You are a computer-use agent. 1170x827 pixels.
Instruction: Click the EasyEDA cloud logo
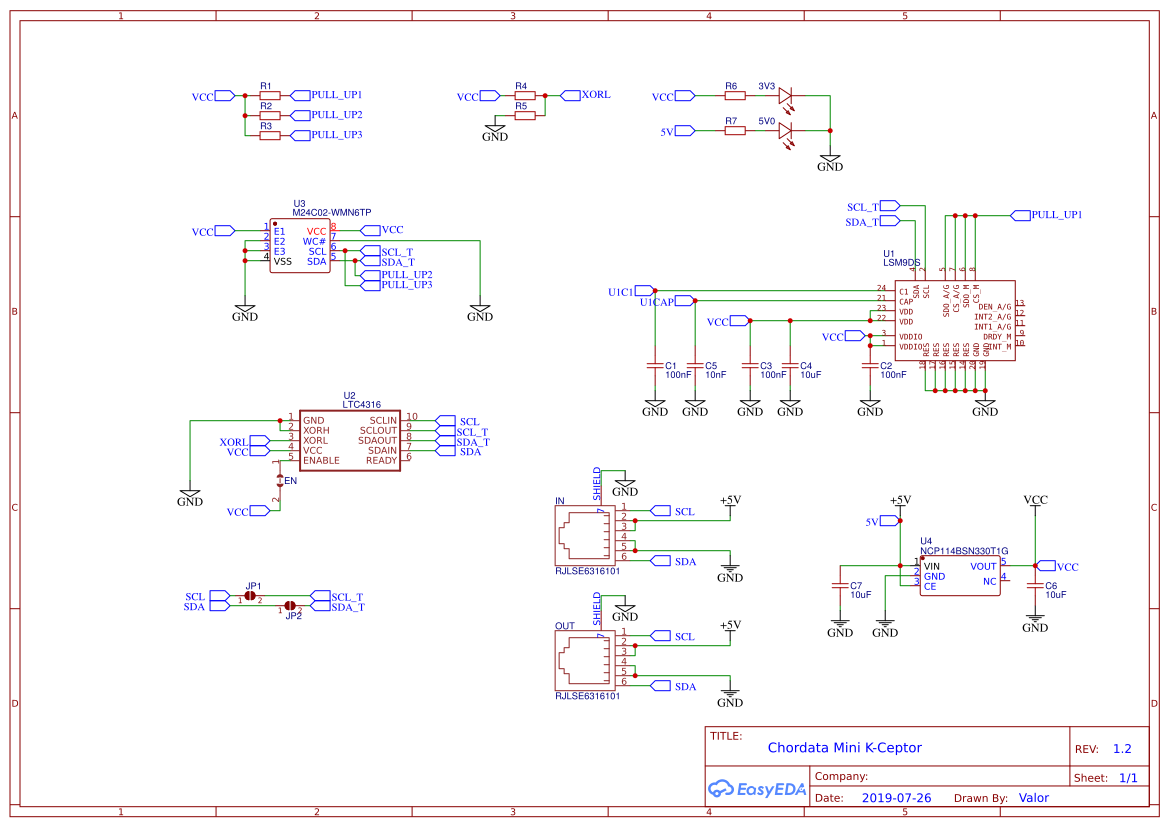723,789
